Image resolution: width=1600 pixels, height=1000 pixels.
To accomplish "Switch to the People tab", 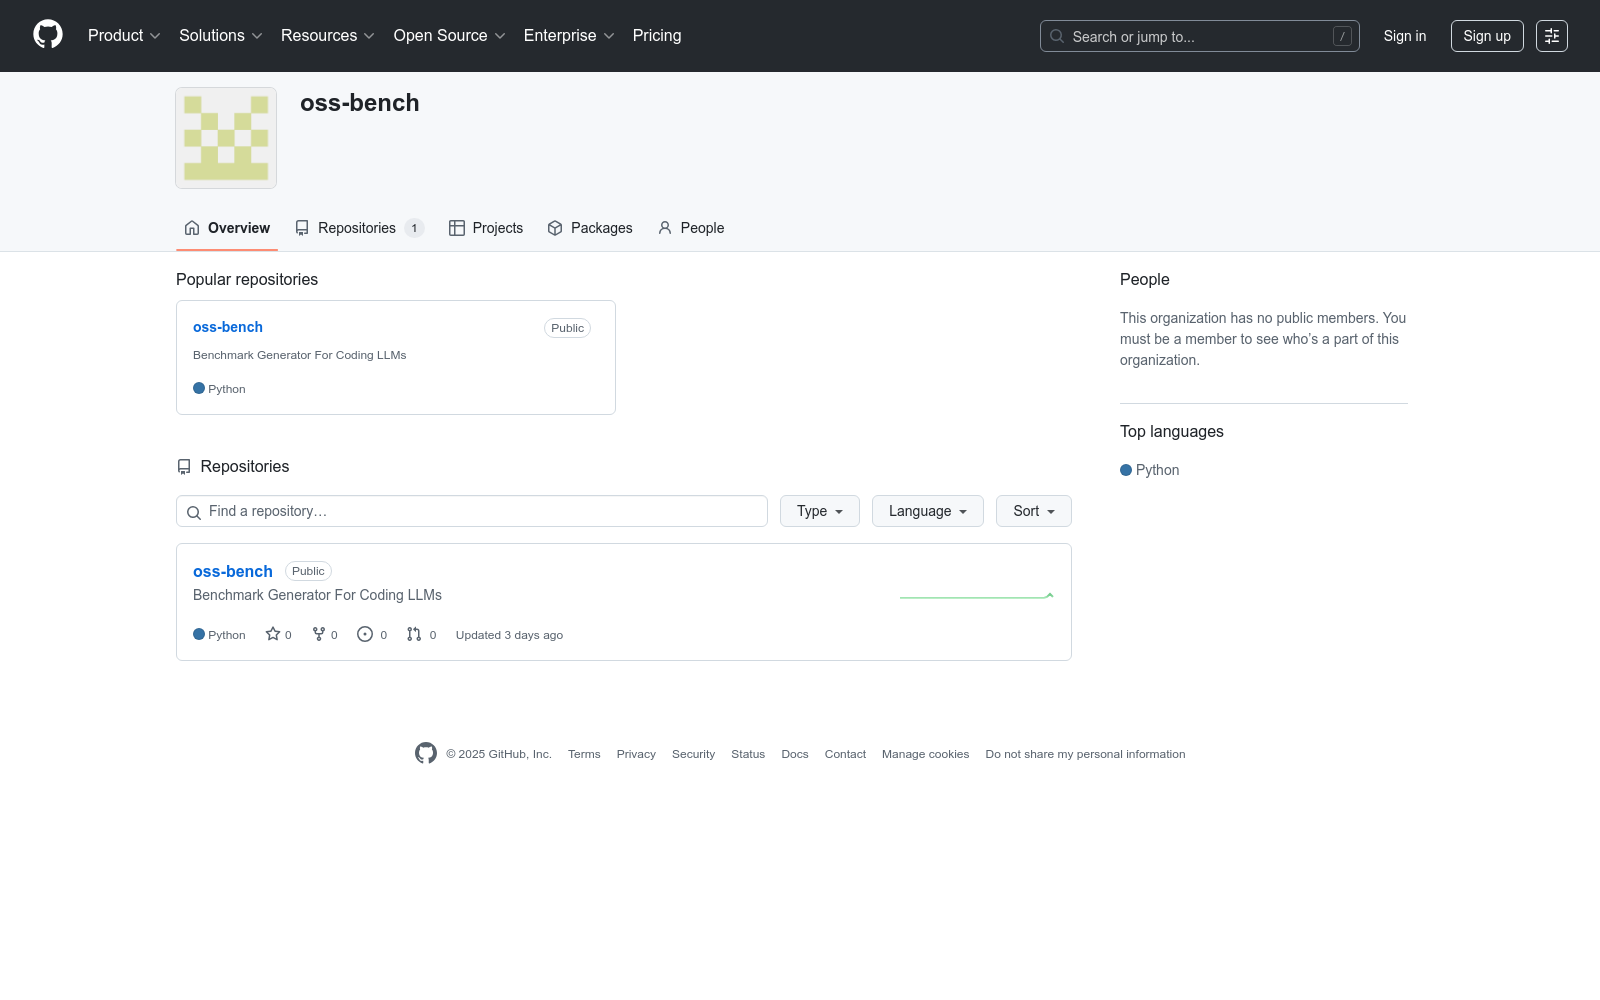I will pyautogui.click(x=691, y=228).
